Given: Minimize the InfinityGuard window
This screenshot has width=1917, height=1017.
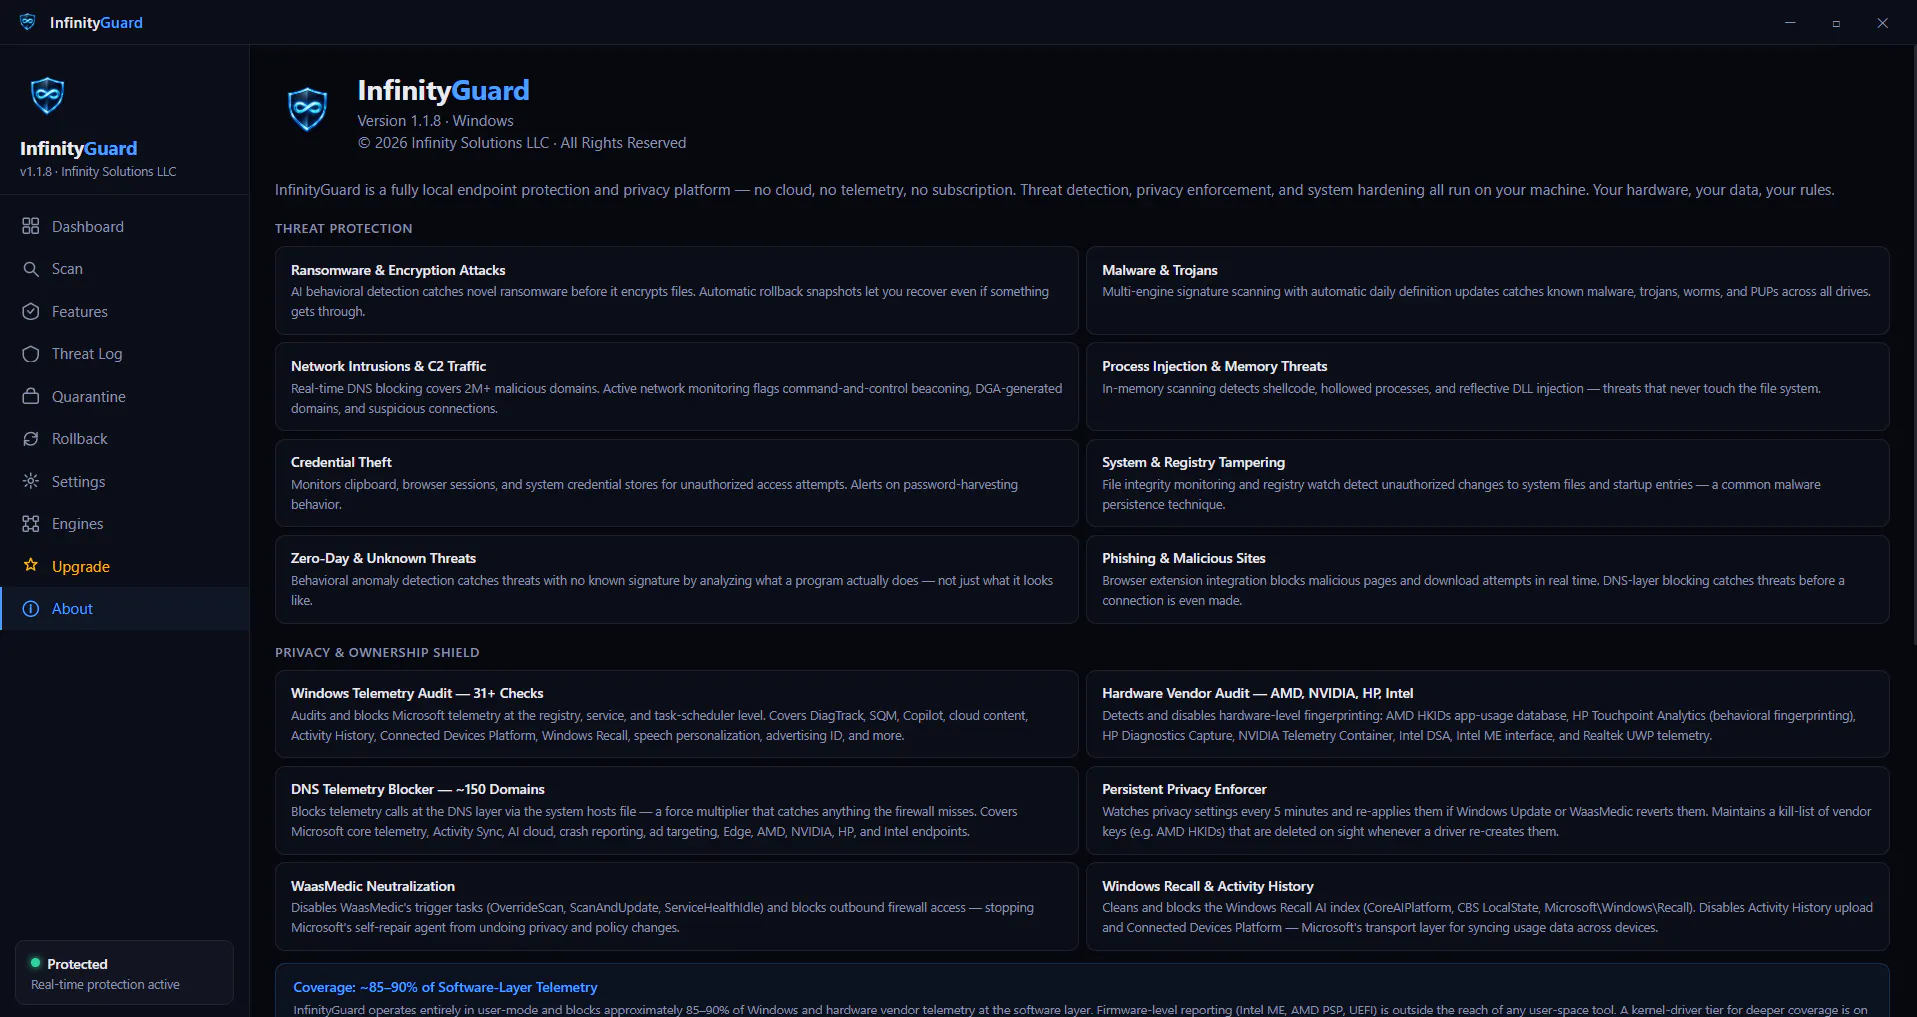Looking at the screenshot, I should tap(1790, 22).
